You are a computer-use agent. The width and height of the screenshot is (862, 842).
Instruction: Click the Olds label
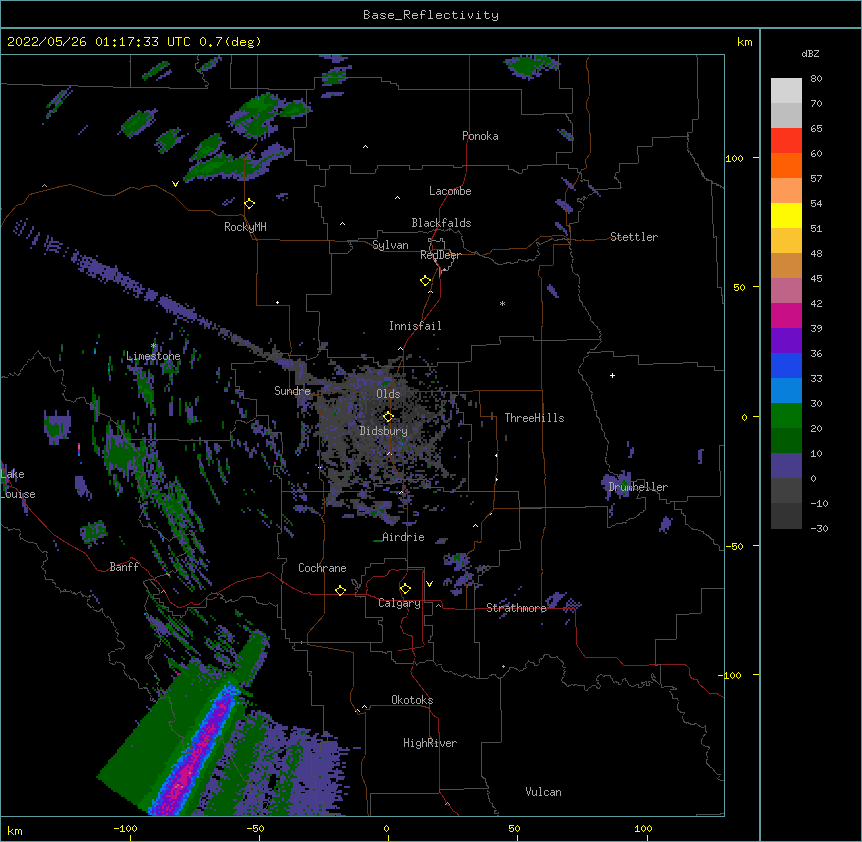(x=388, y=394)
